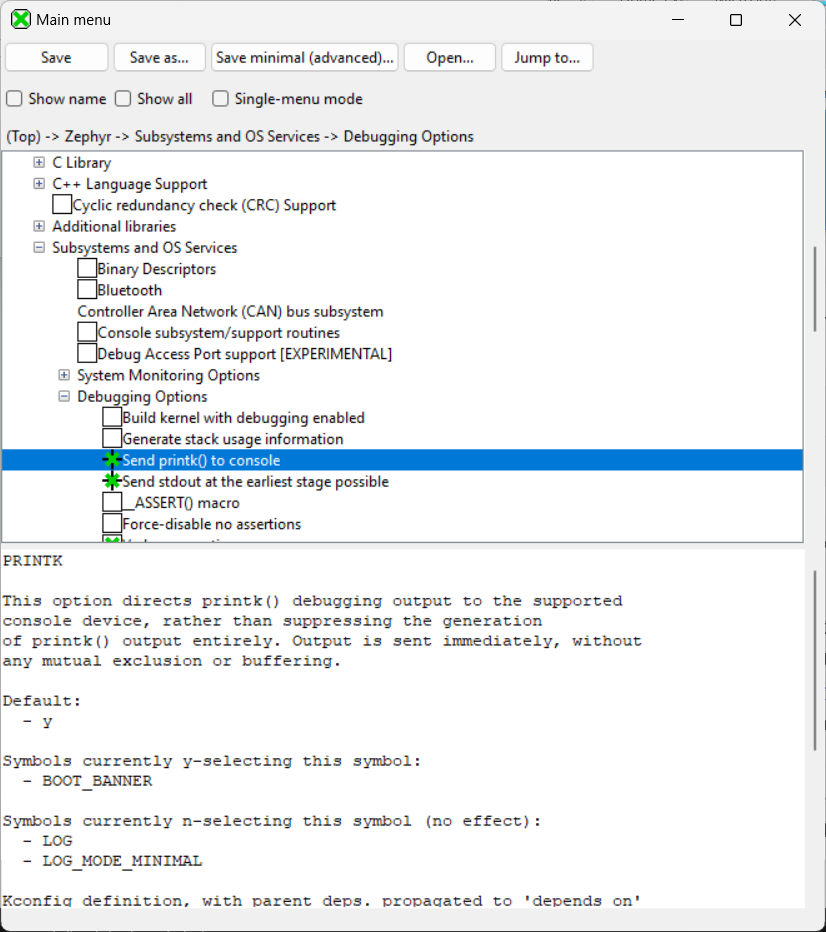The height and width of the screenshot is (932, 826).
Task: Open the Jump to... dialog
Action: tap(547, 57)
